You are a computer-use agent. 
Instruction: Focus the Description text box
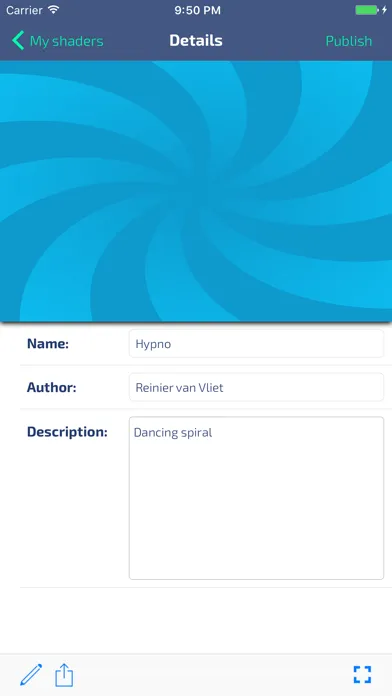pyautogui.click(x=256, y=498)
